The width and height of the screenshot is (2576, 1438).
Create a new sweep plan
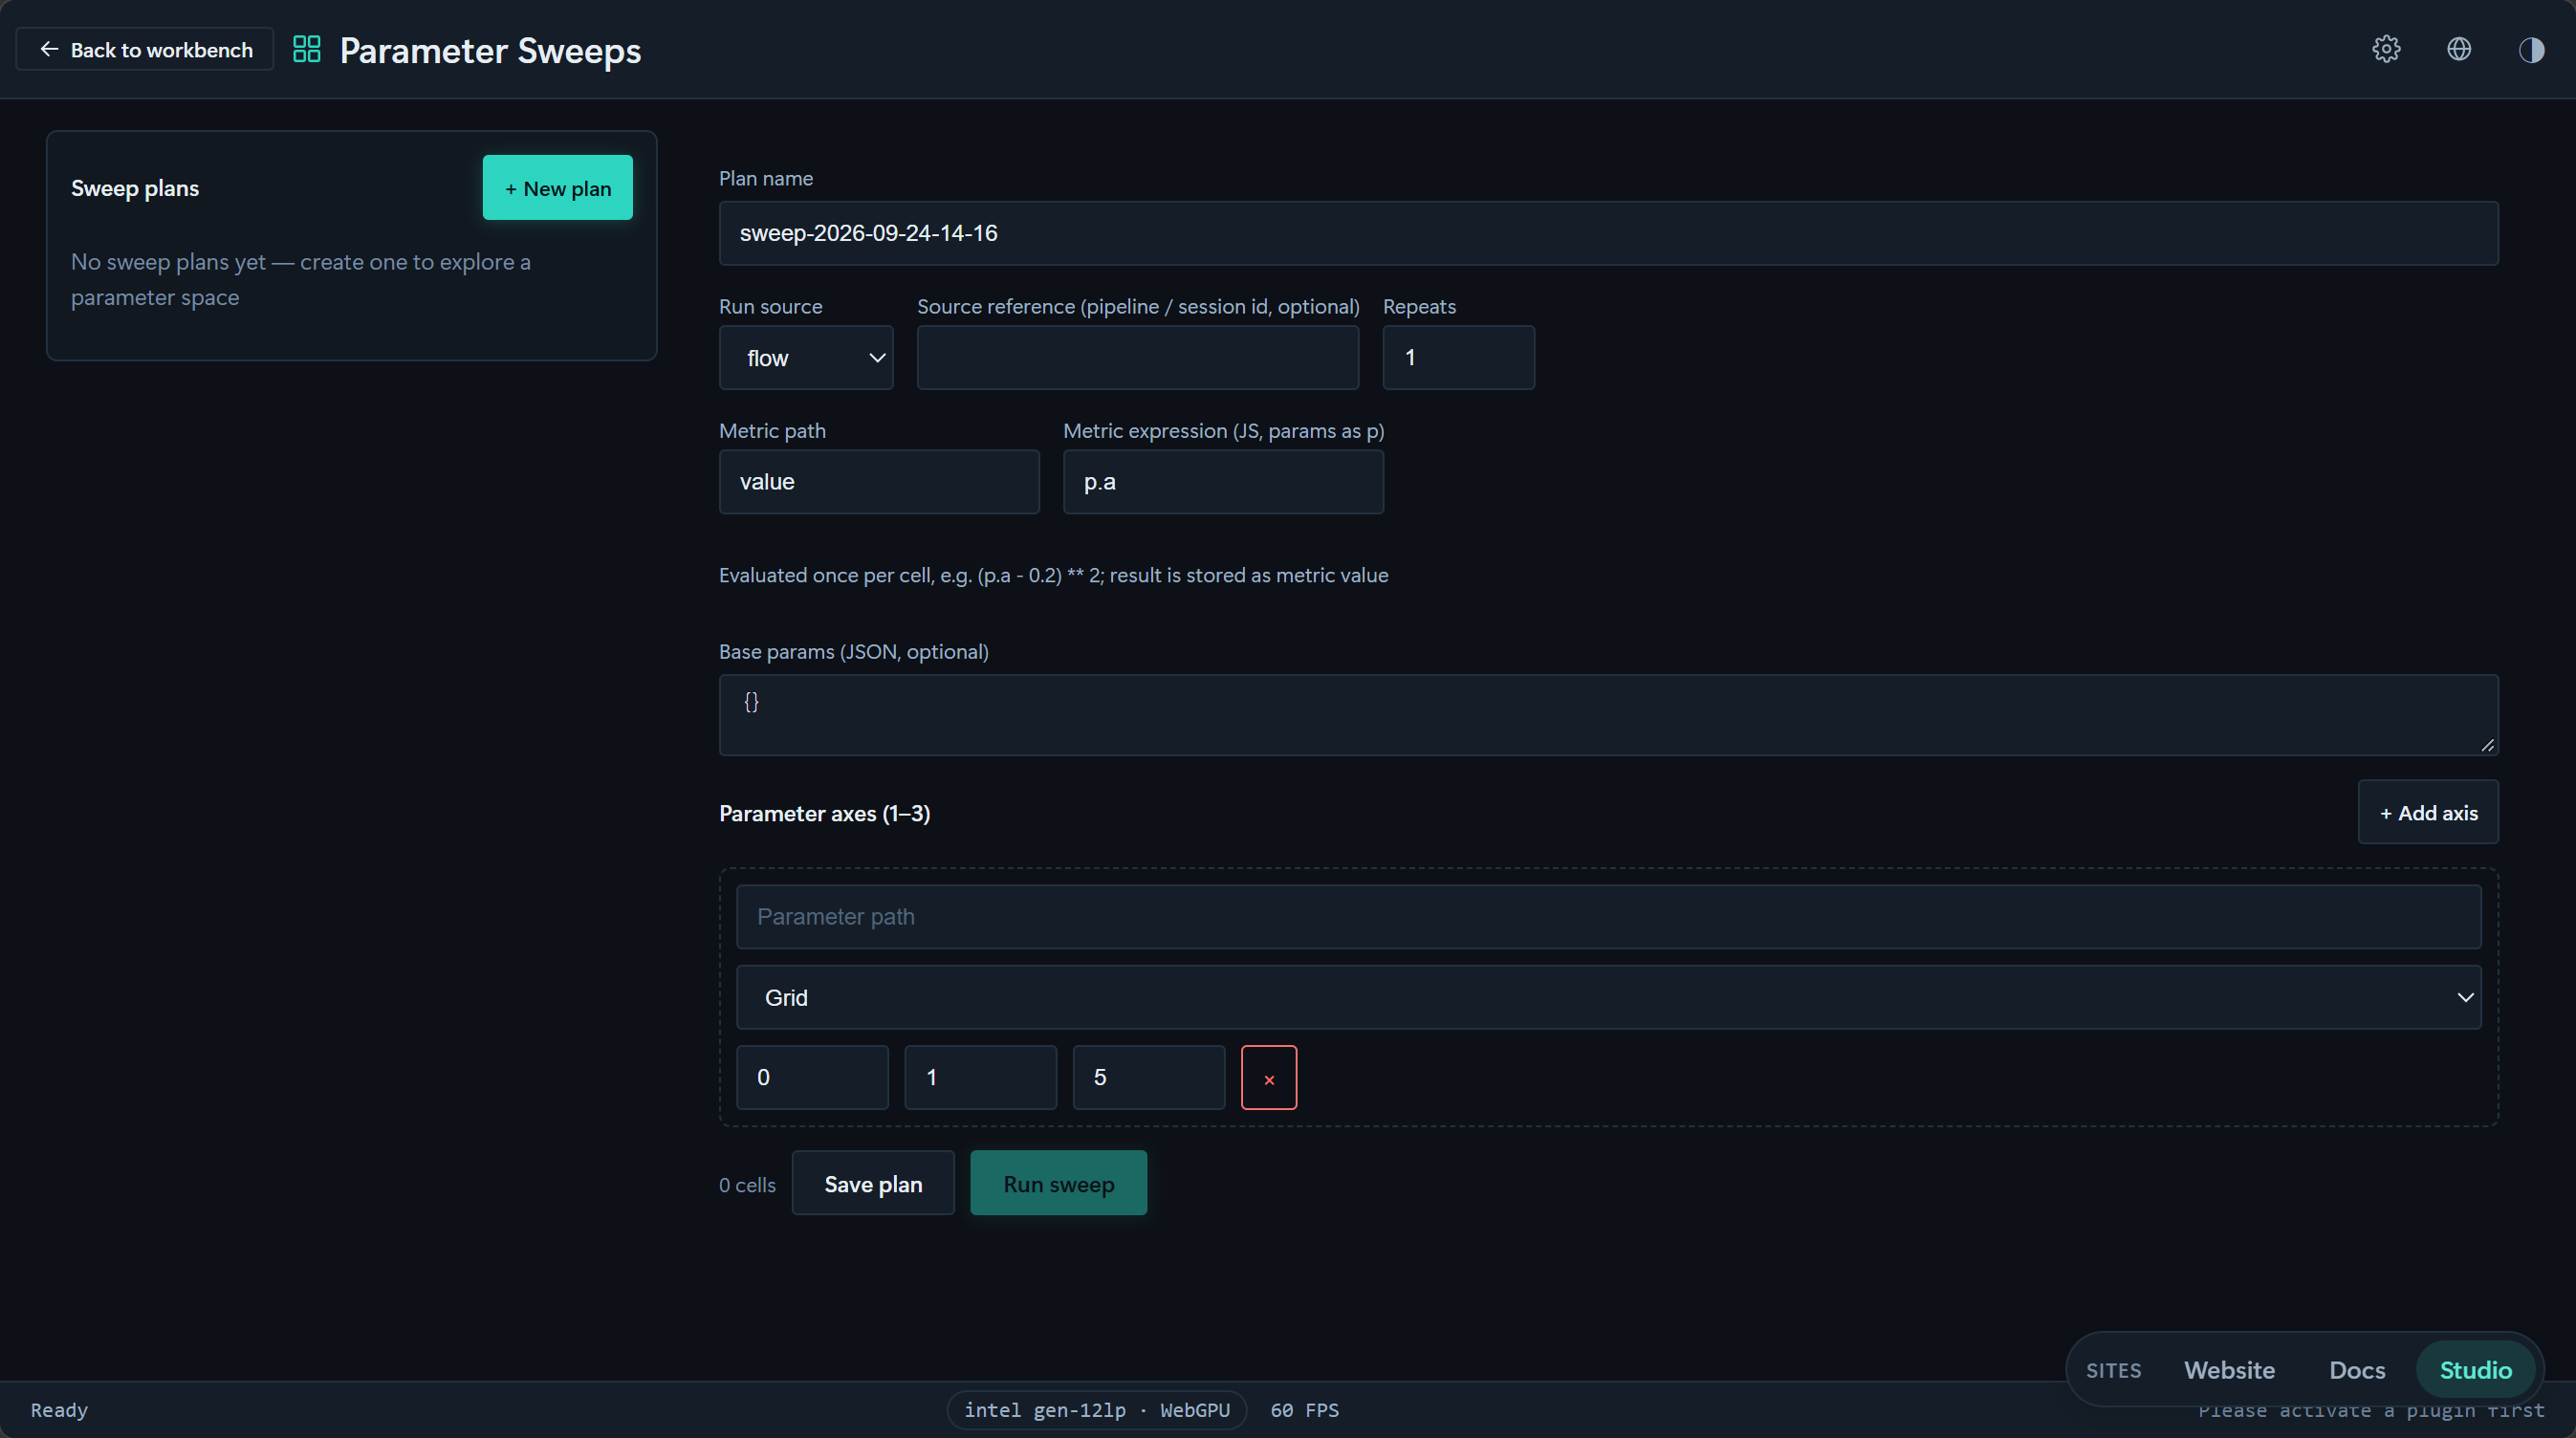click(557, 188)
